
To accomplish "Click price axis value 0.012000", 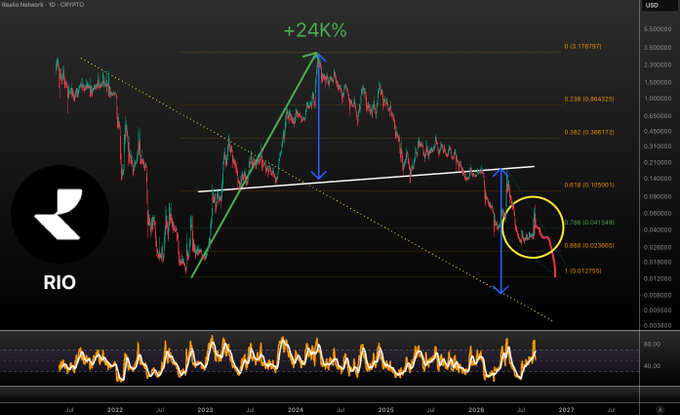I will click(x=657, y=279).
